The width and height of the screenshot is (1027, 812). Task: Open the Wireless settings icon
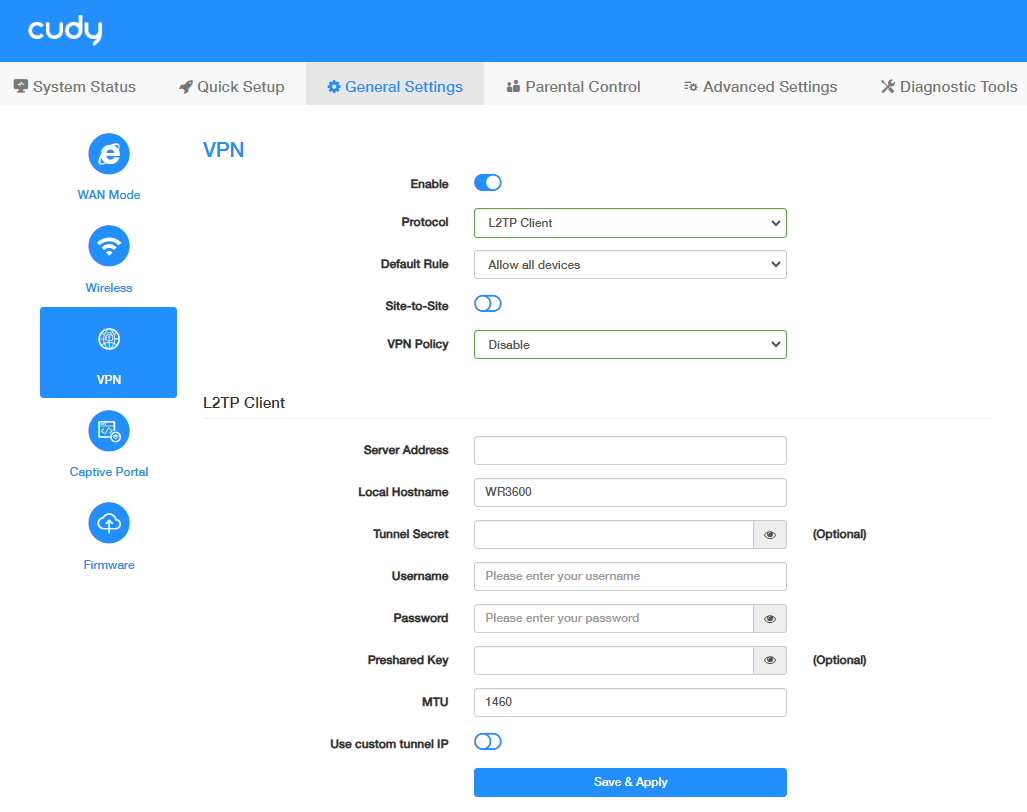click(109, 246)
